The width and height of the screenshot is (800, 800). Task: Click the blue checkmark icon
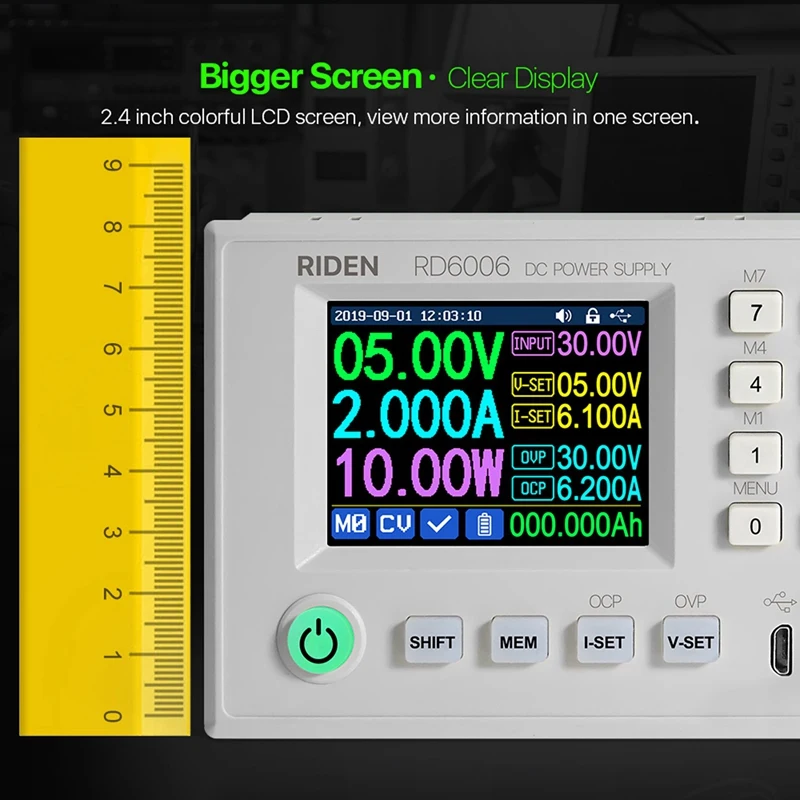pyautogui.click(x=439, y=524)
